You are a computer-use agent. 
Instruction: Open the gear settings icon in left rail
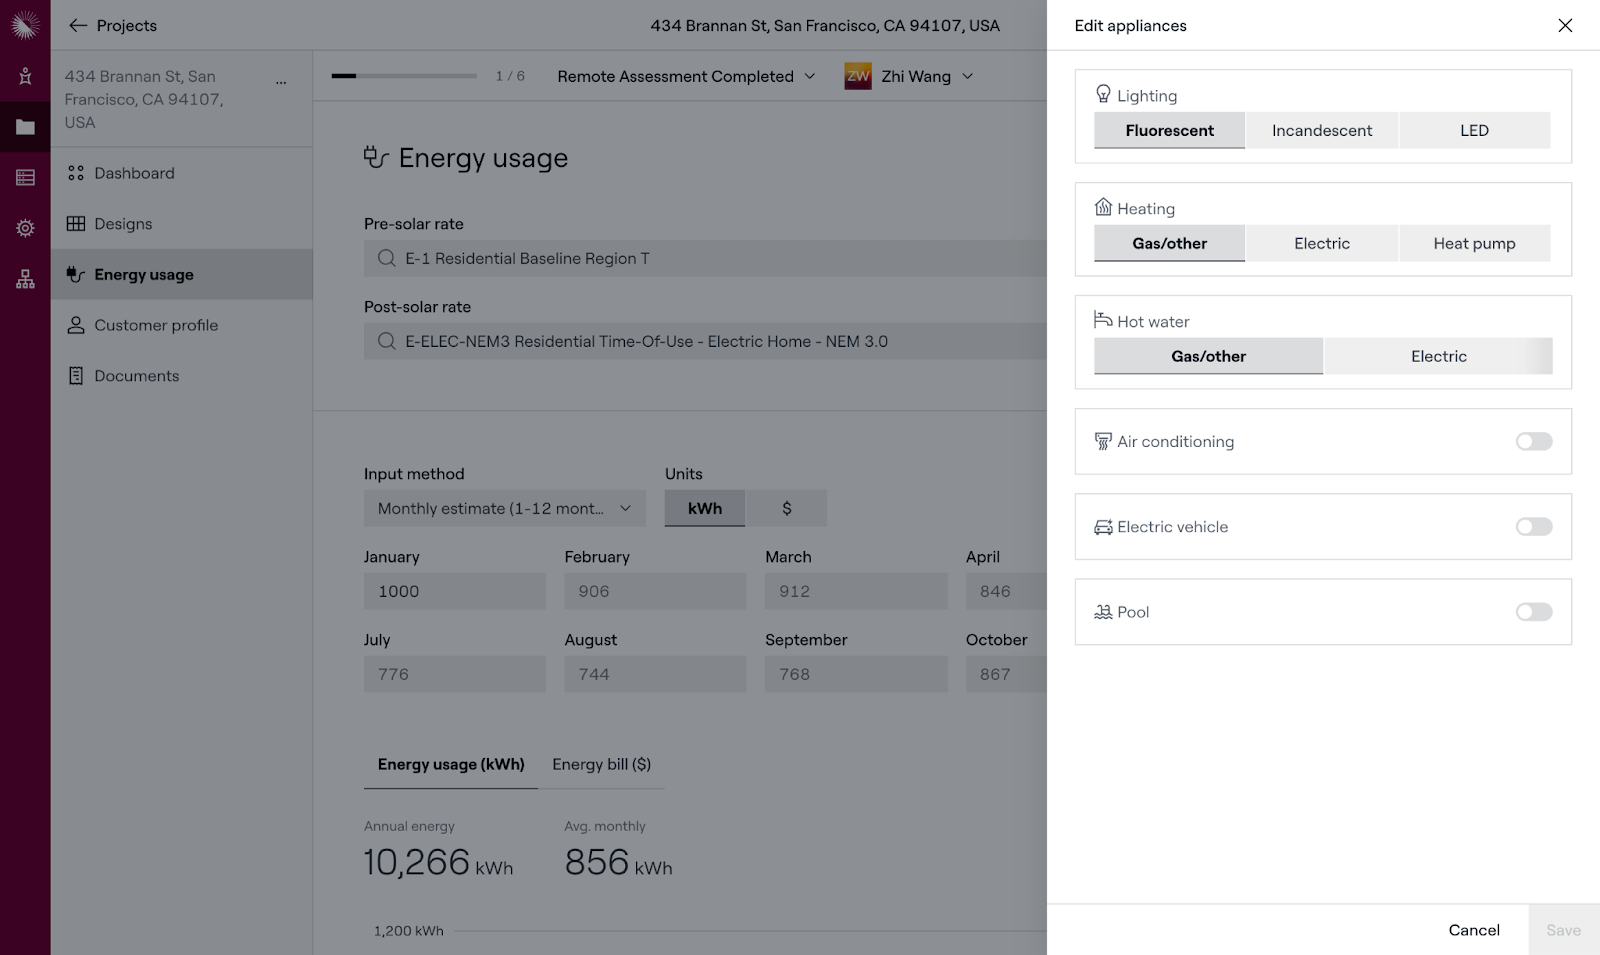coord(25,228)
